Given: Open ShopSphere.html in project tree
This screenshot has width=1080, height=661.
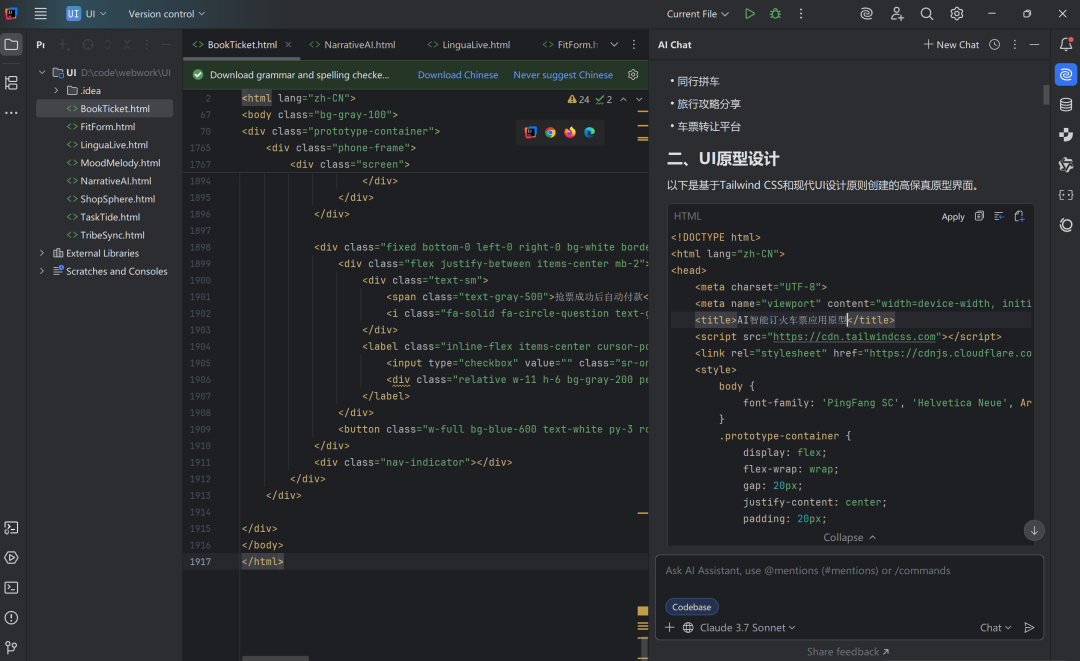Looking at the screenshot, I should pyautogui.click(x=117, y=198).
